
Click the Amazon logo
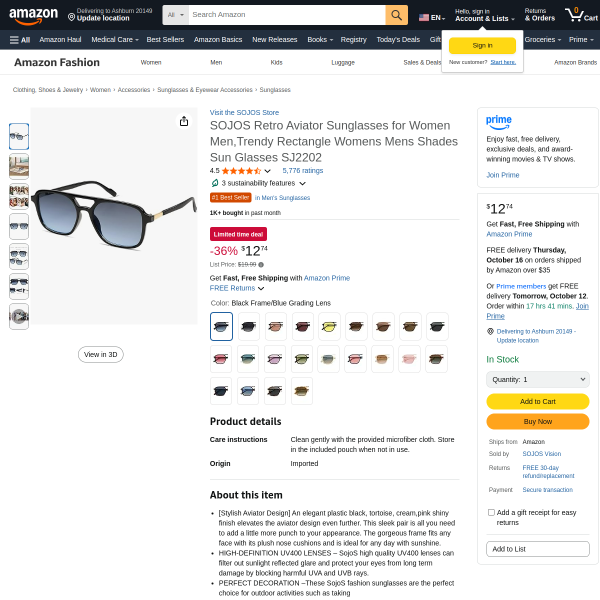coord(33,15)
